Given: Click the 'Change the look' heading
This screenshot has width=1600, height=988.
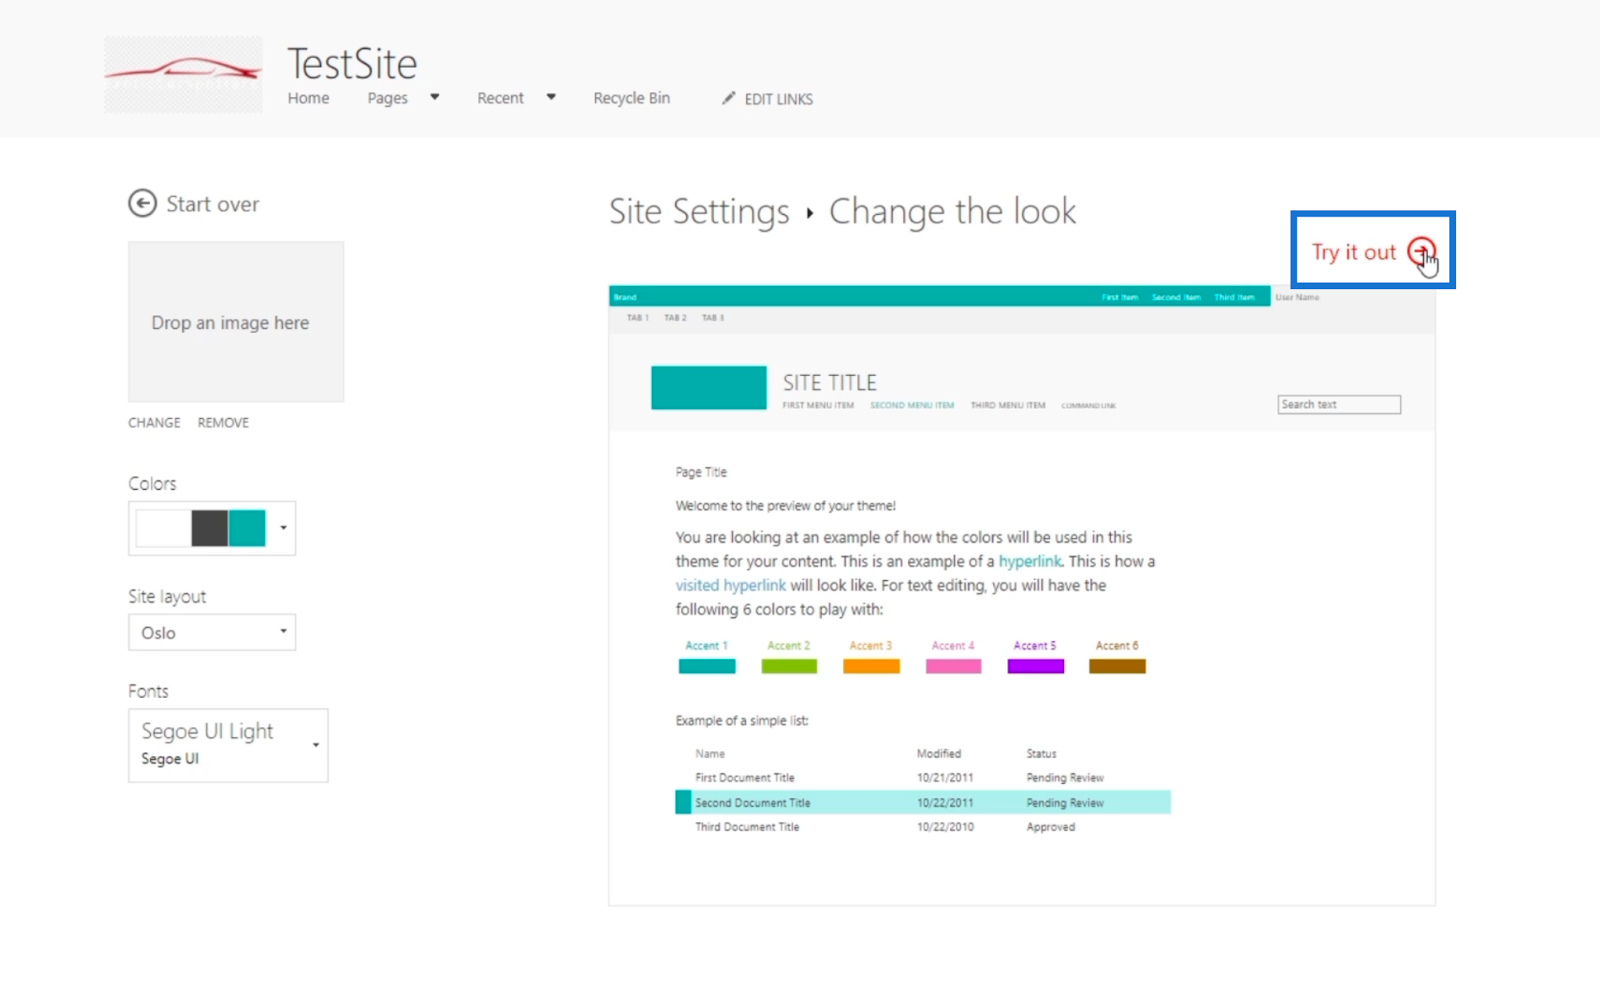Looking at the screenshot, I should [x=953, y=212].
